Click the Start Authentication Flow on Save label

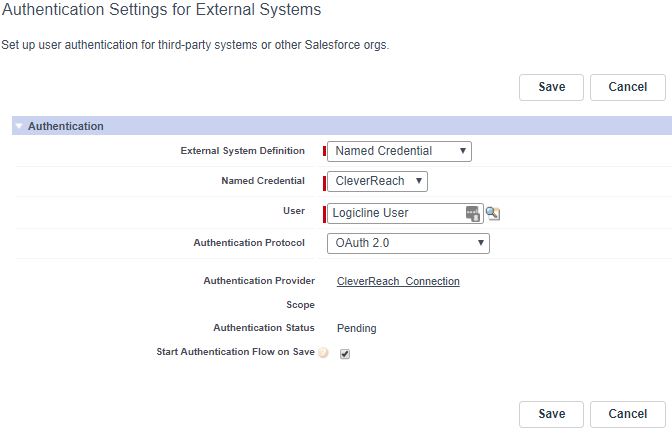click(x=235, y=352)
